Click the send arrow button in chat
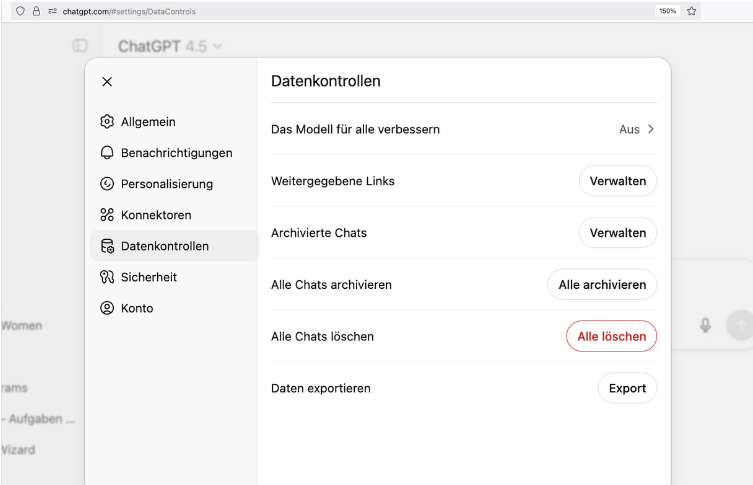Screen dimensions: 753x485 740,325
